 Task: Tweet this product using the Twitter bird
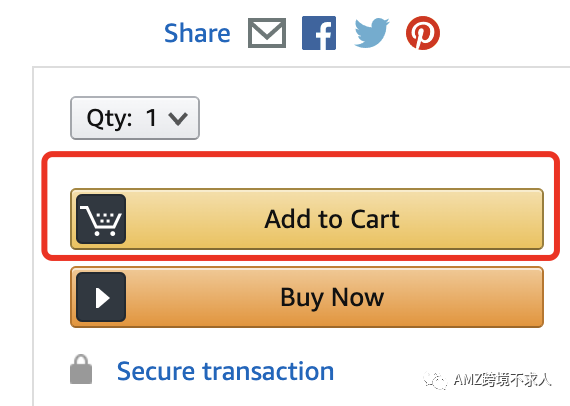372,33
